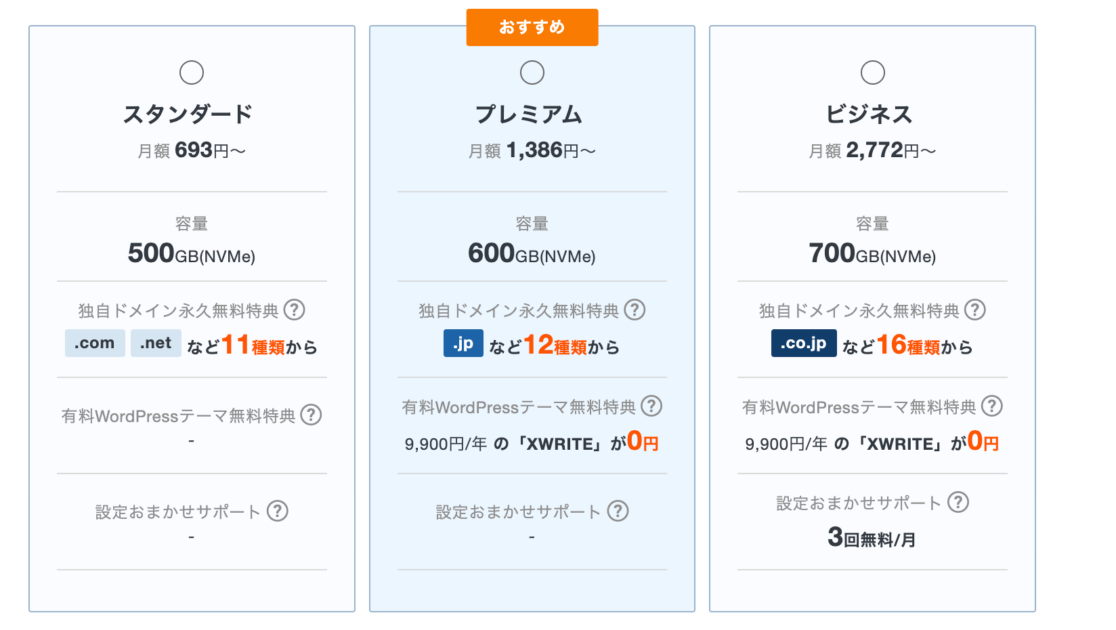This screenshot has height=630, width=1116.
Task: Click プレミアム 設定おまかせサポート help icon
Action: tap(618, 511)
